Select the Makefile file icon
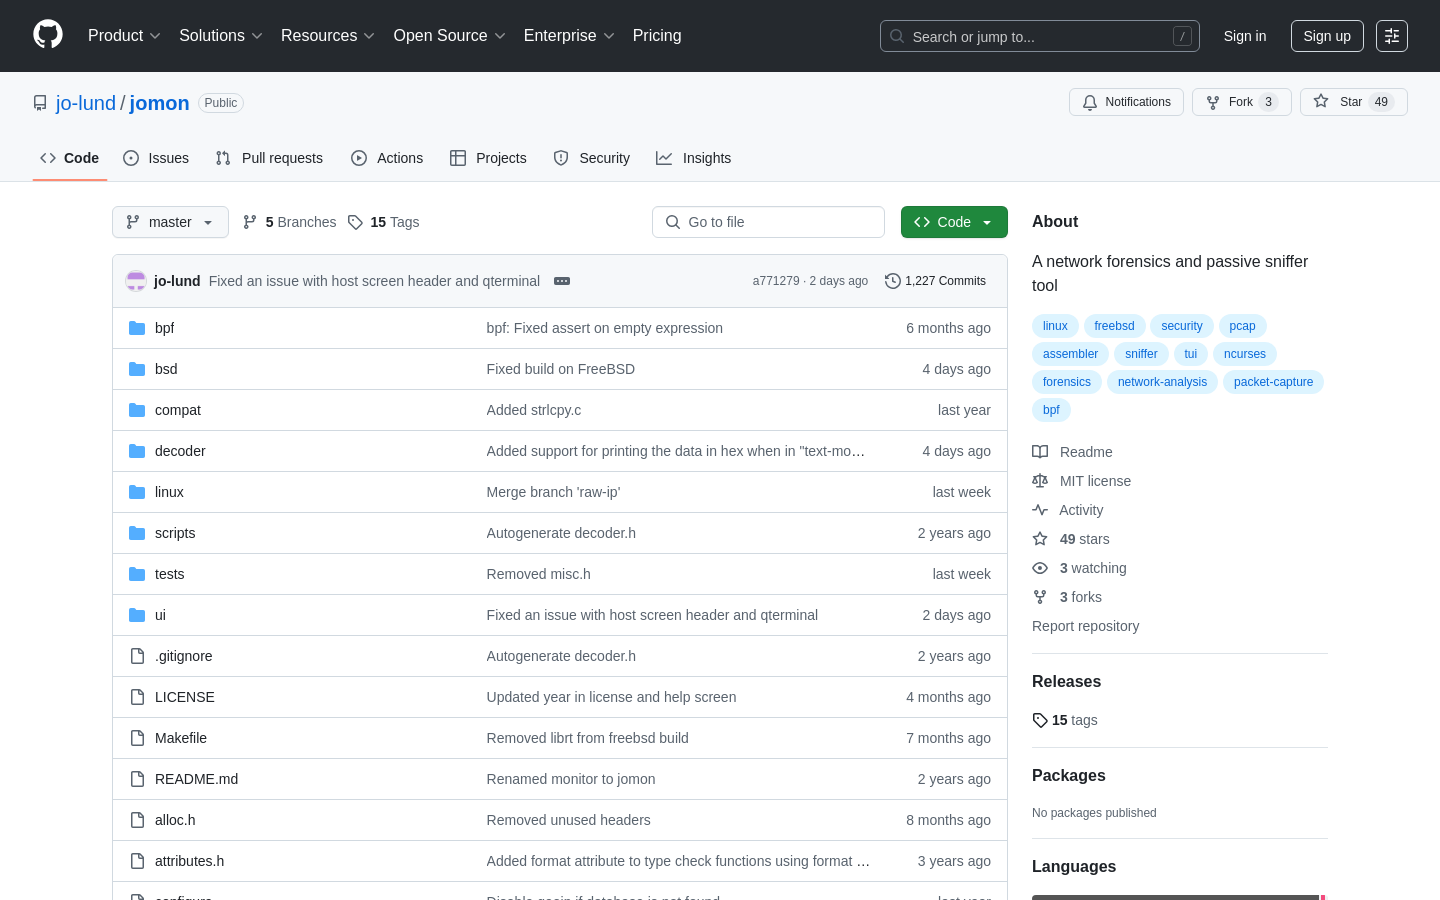Image resolution: width=1440 pixels, height=900 pixels. point(137,738)
